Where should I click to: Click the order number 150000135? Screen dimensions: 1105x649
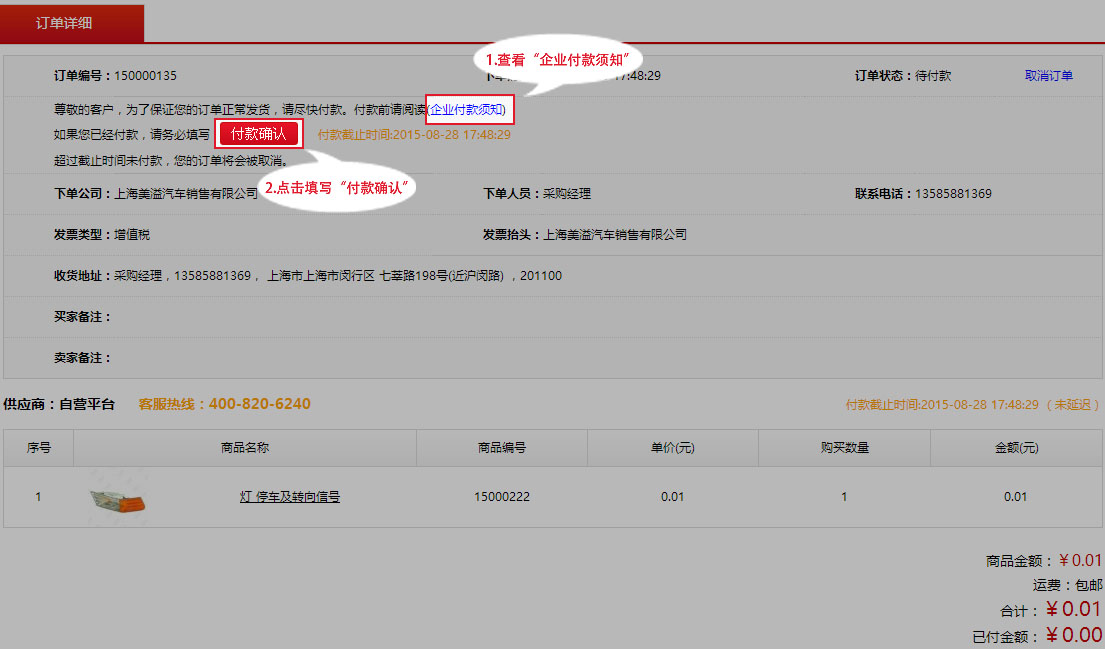(146, 76)
